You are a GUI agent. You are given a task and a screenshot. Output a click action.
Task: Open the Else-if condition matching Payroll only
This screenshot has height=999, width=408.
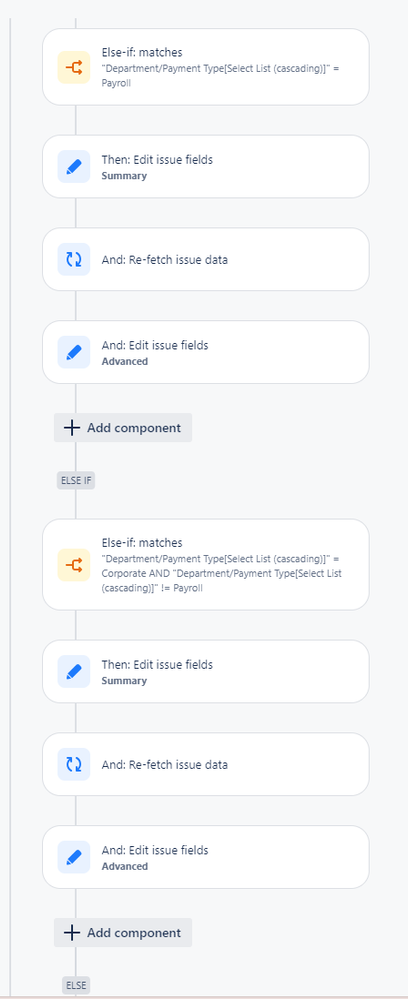click(x=206, y=67)
